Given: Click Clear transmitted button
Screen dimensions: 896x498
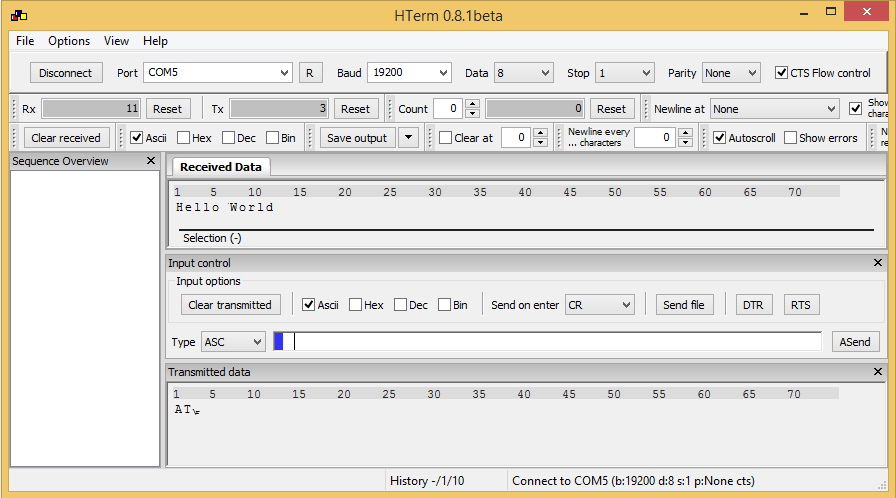Looking at the screenshot, I should 230,304.
